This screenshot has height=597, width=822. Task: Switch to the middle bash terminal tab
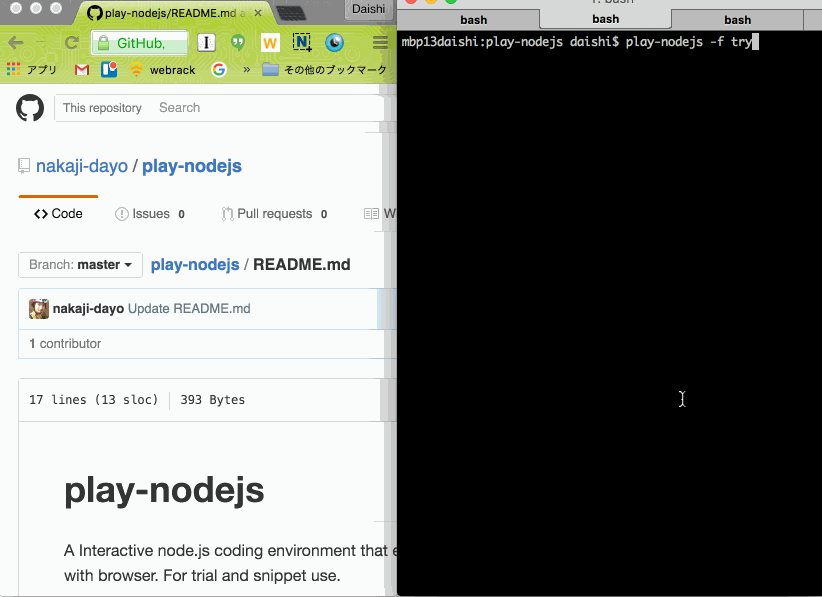tap(605, 19)
